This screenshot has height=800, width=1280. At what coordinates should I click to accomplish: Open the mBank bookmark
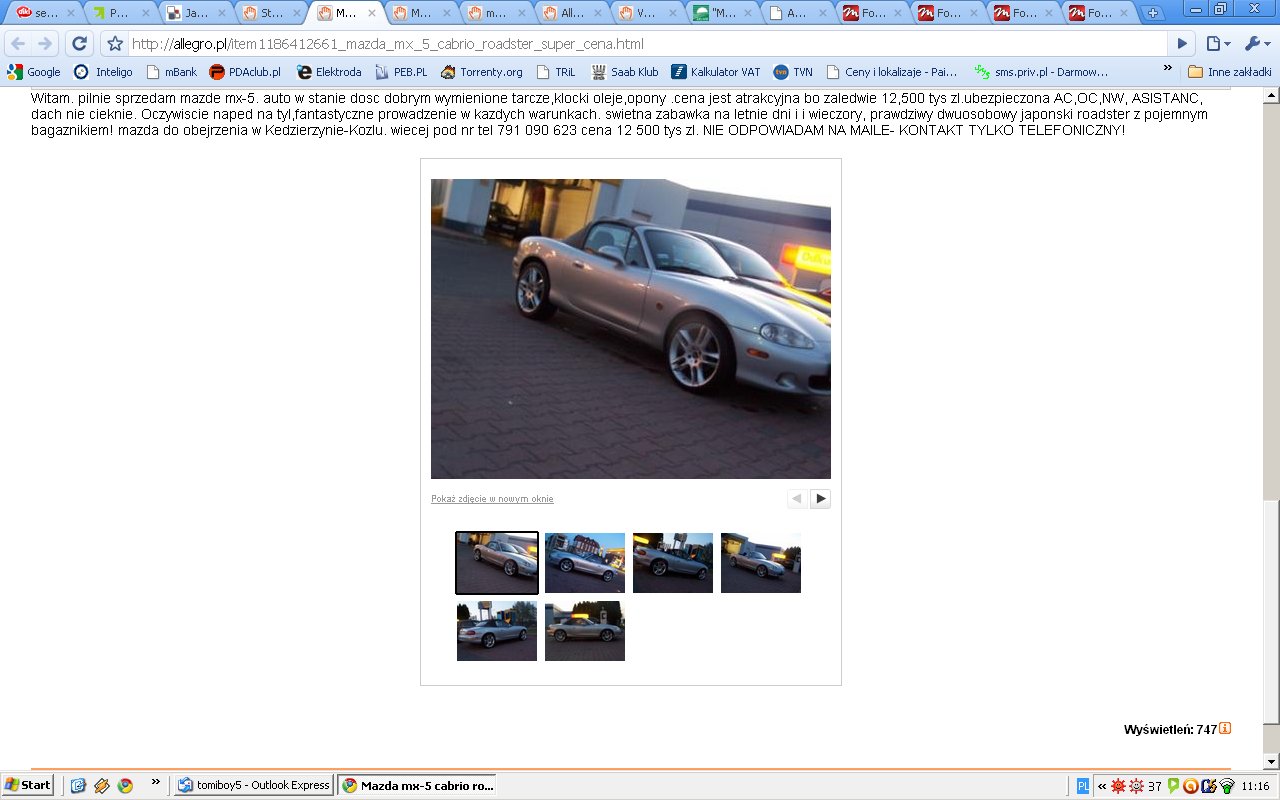(x=171, y=72)
